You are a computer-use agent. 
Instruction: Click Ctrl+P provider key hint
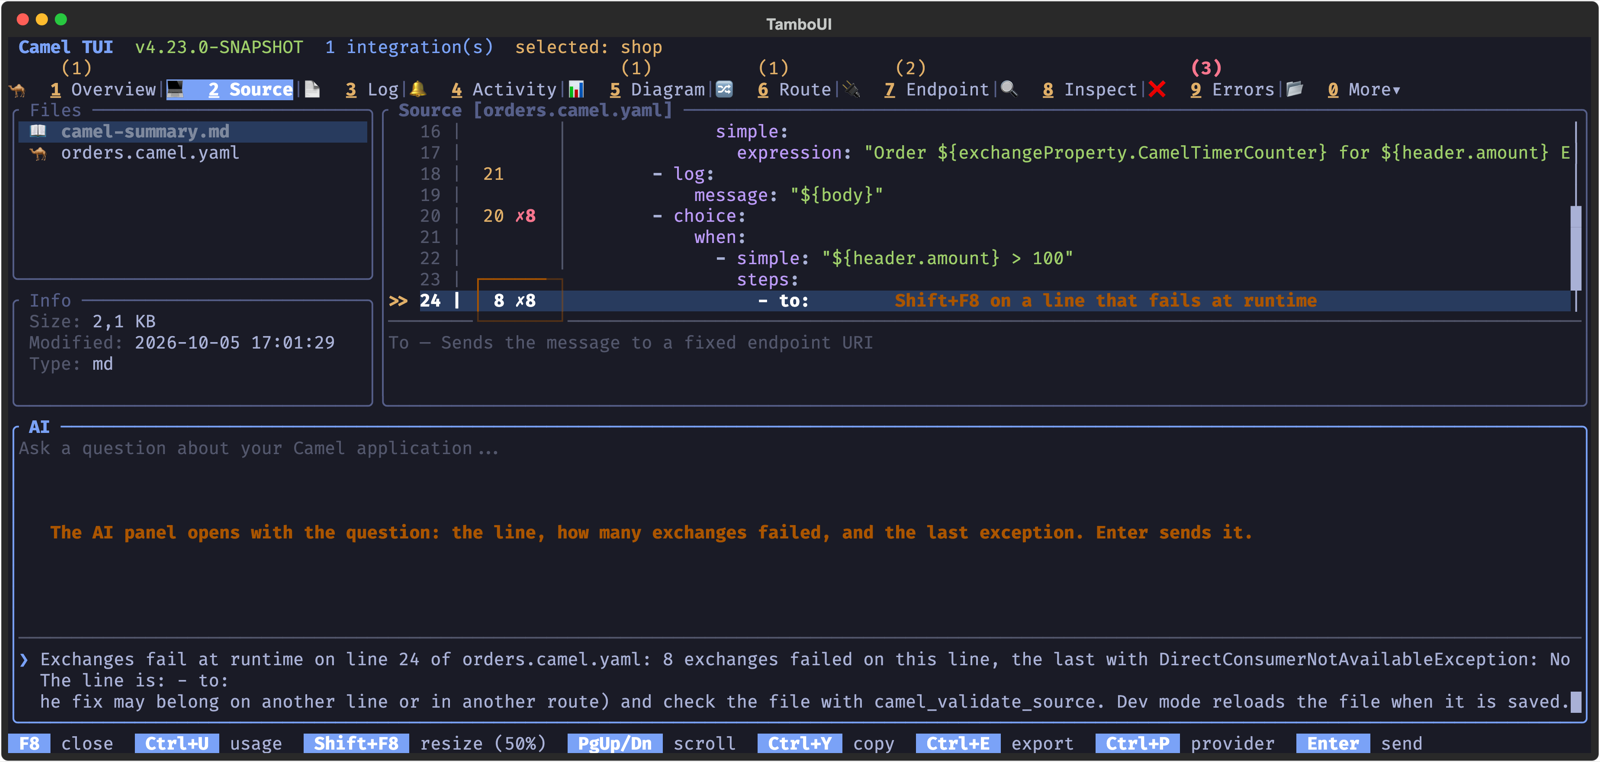coord(1185,744)
